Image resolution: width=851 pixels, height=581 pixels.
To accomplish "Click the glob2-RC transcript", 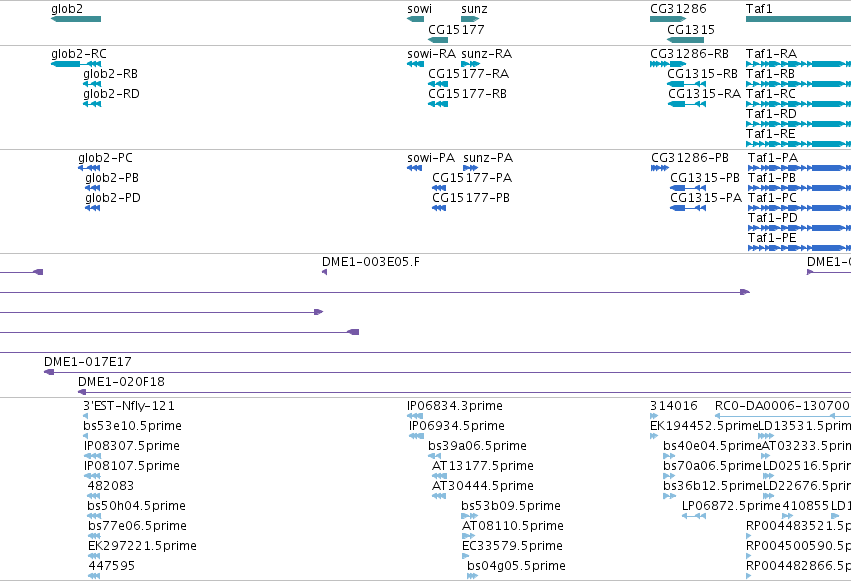I will click(x=79, y=54).
